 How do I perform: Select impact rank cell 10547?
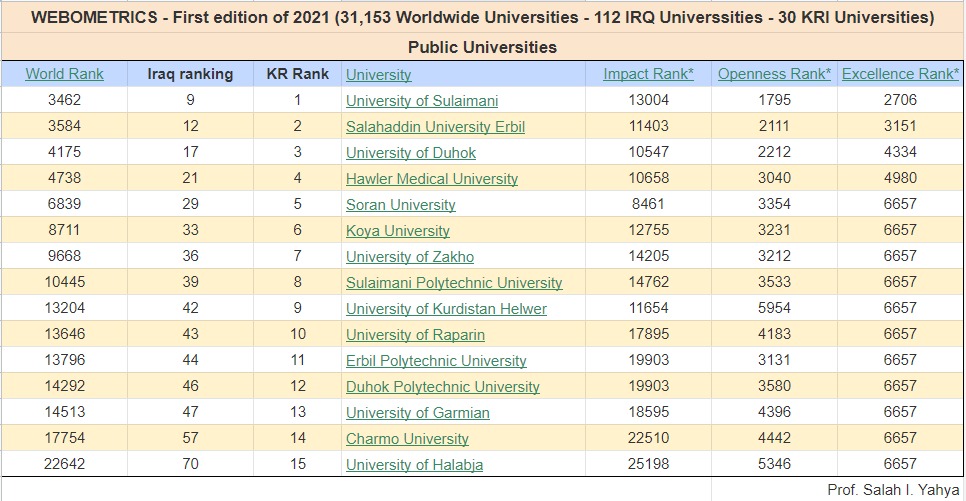point(648,152)
